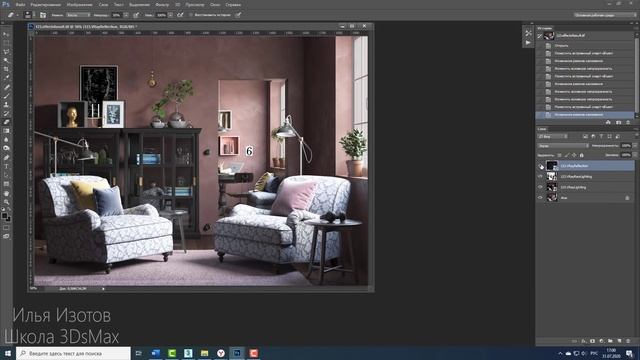Select the Clone Stamp tool
Screen dimensions: 640x360
pos(6,104)
